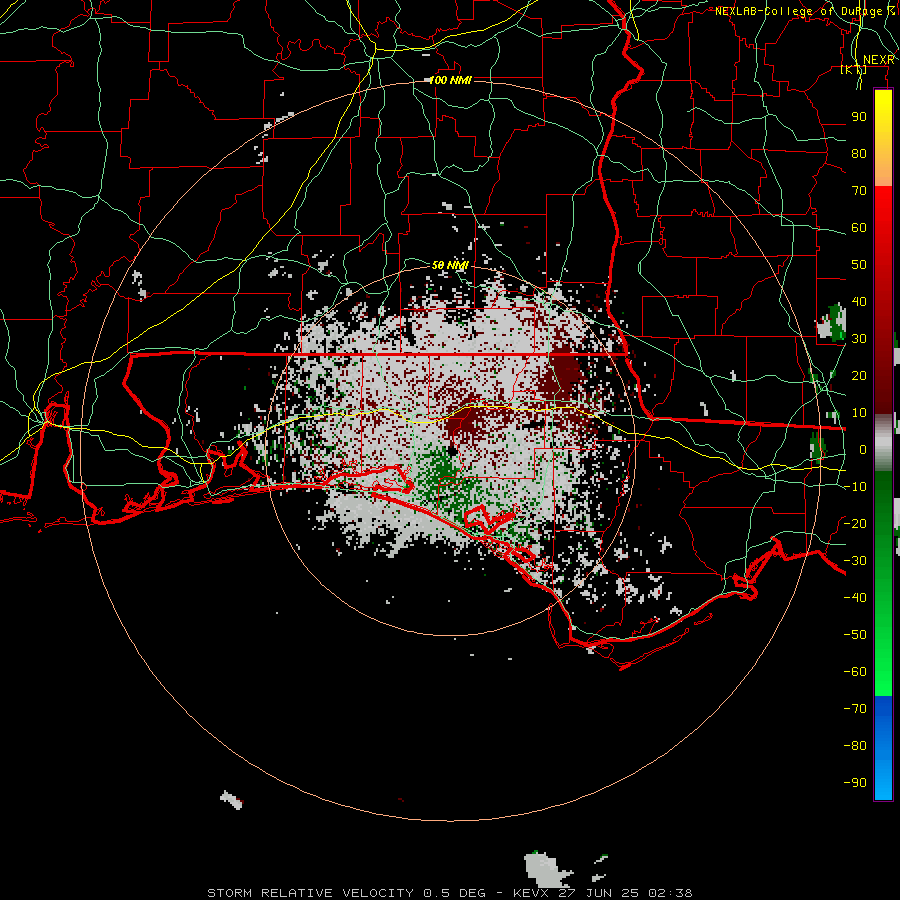Click the 10 value on velocity scale
The width and height of the screenshot is (900, 900).
859,413
